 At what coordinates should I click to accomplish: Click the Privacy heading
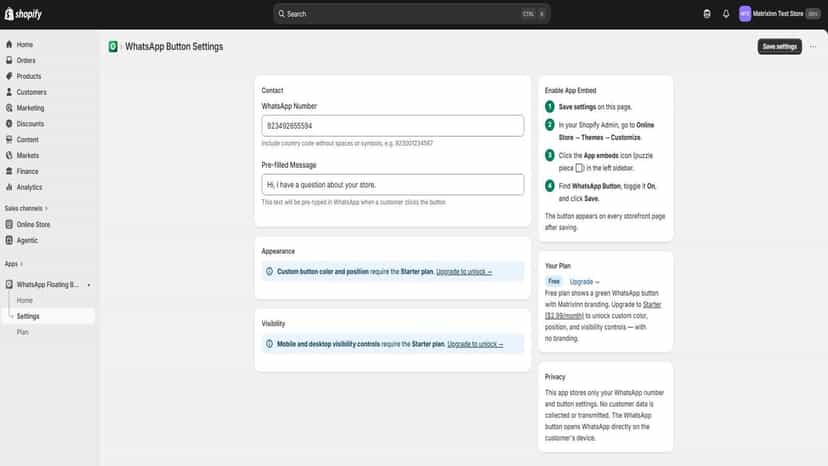pyautogui.click(x=555, y=377)
